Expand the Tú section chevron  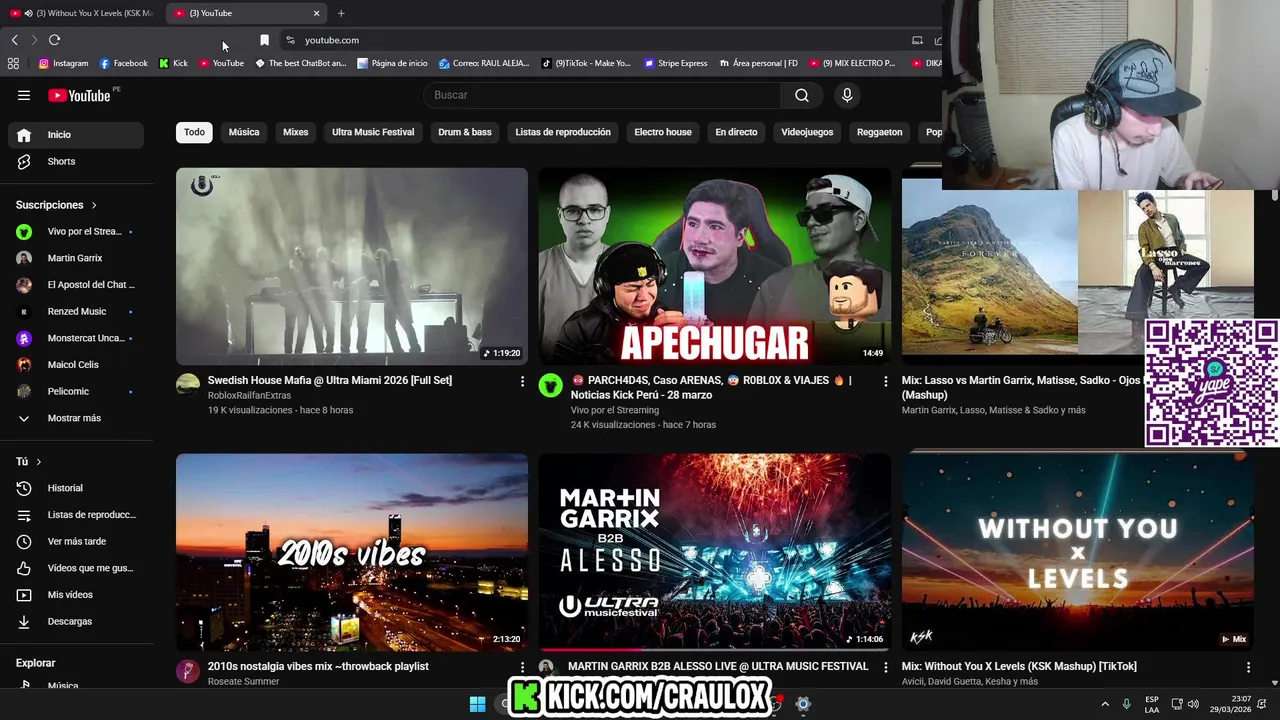pos(39,462)
